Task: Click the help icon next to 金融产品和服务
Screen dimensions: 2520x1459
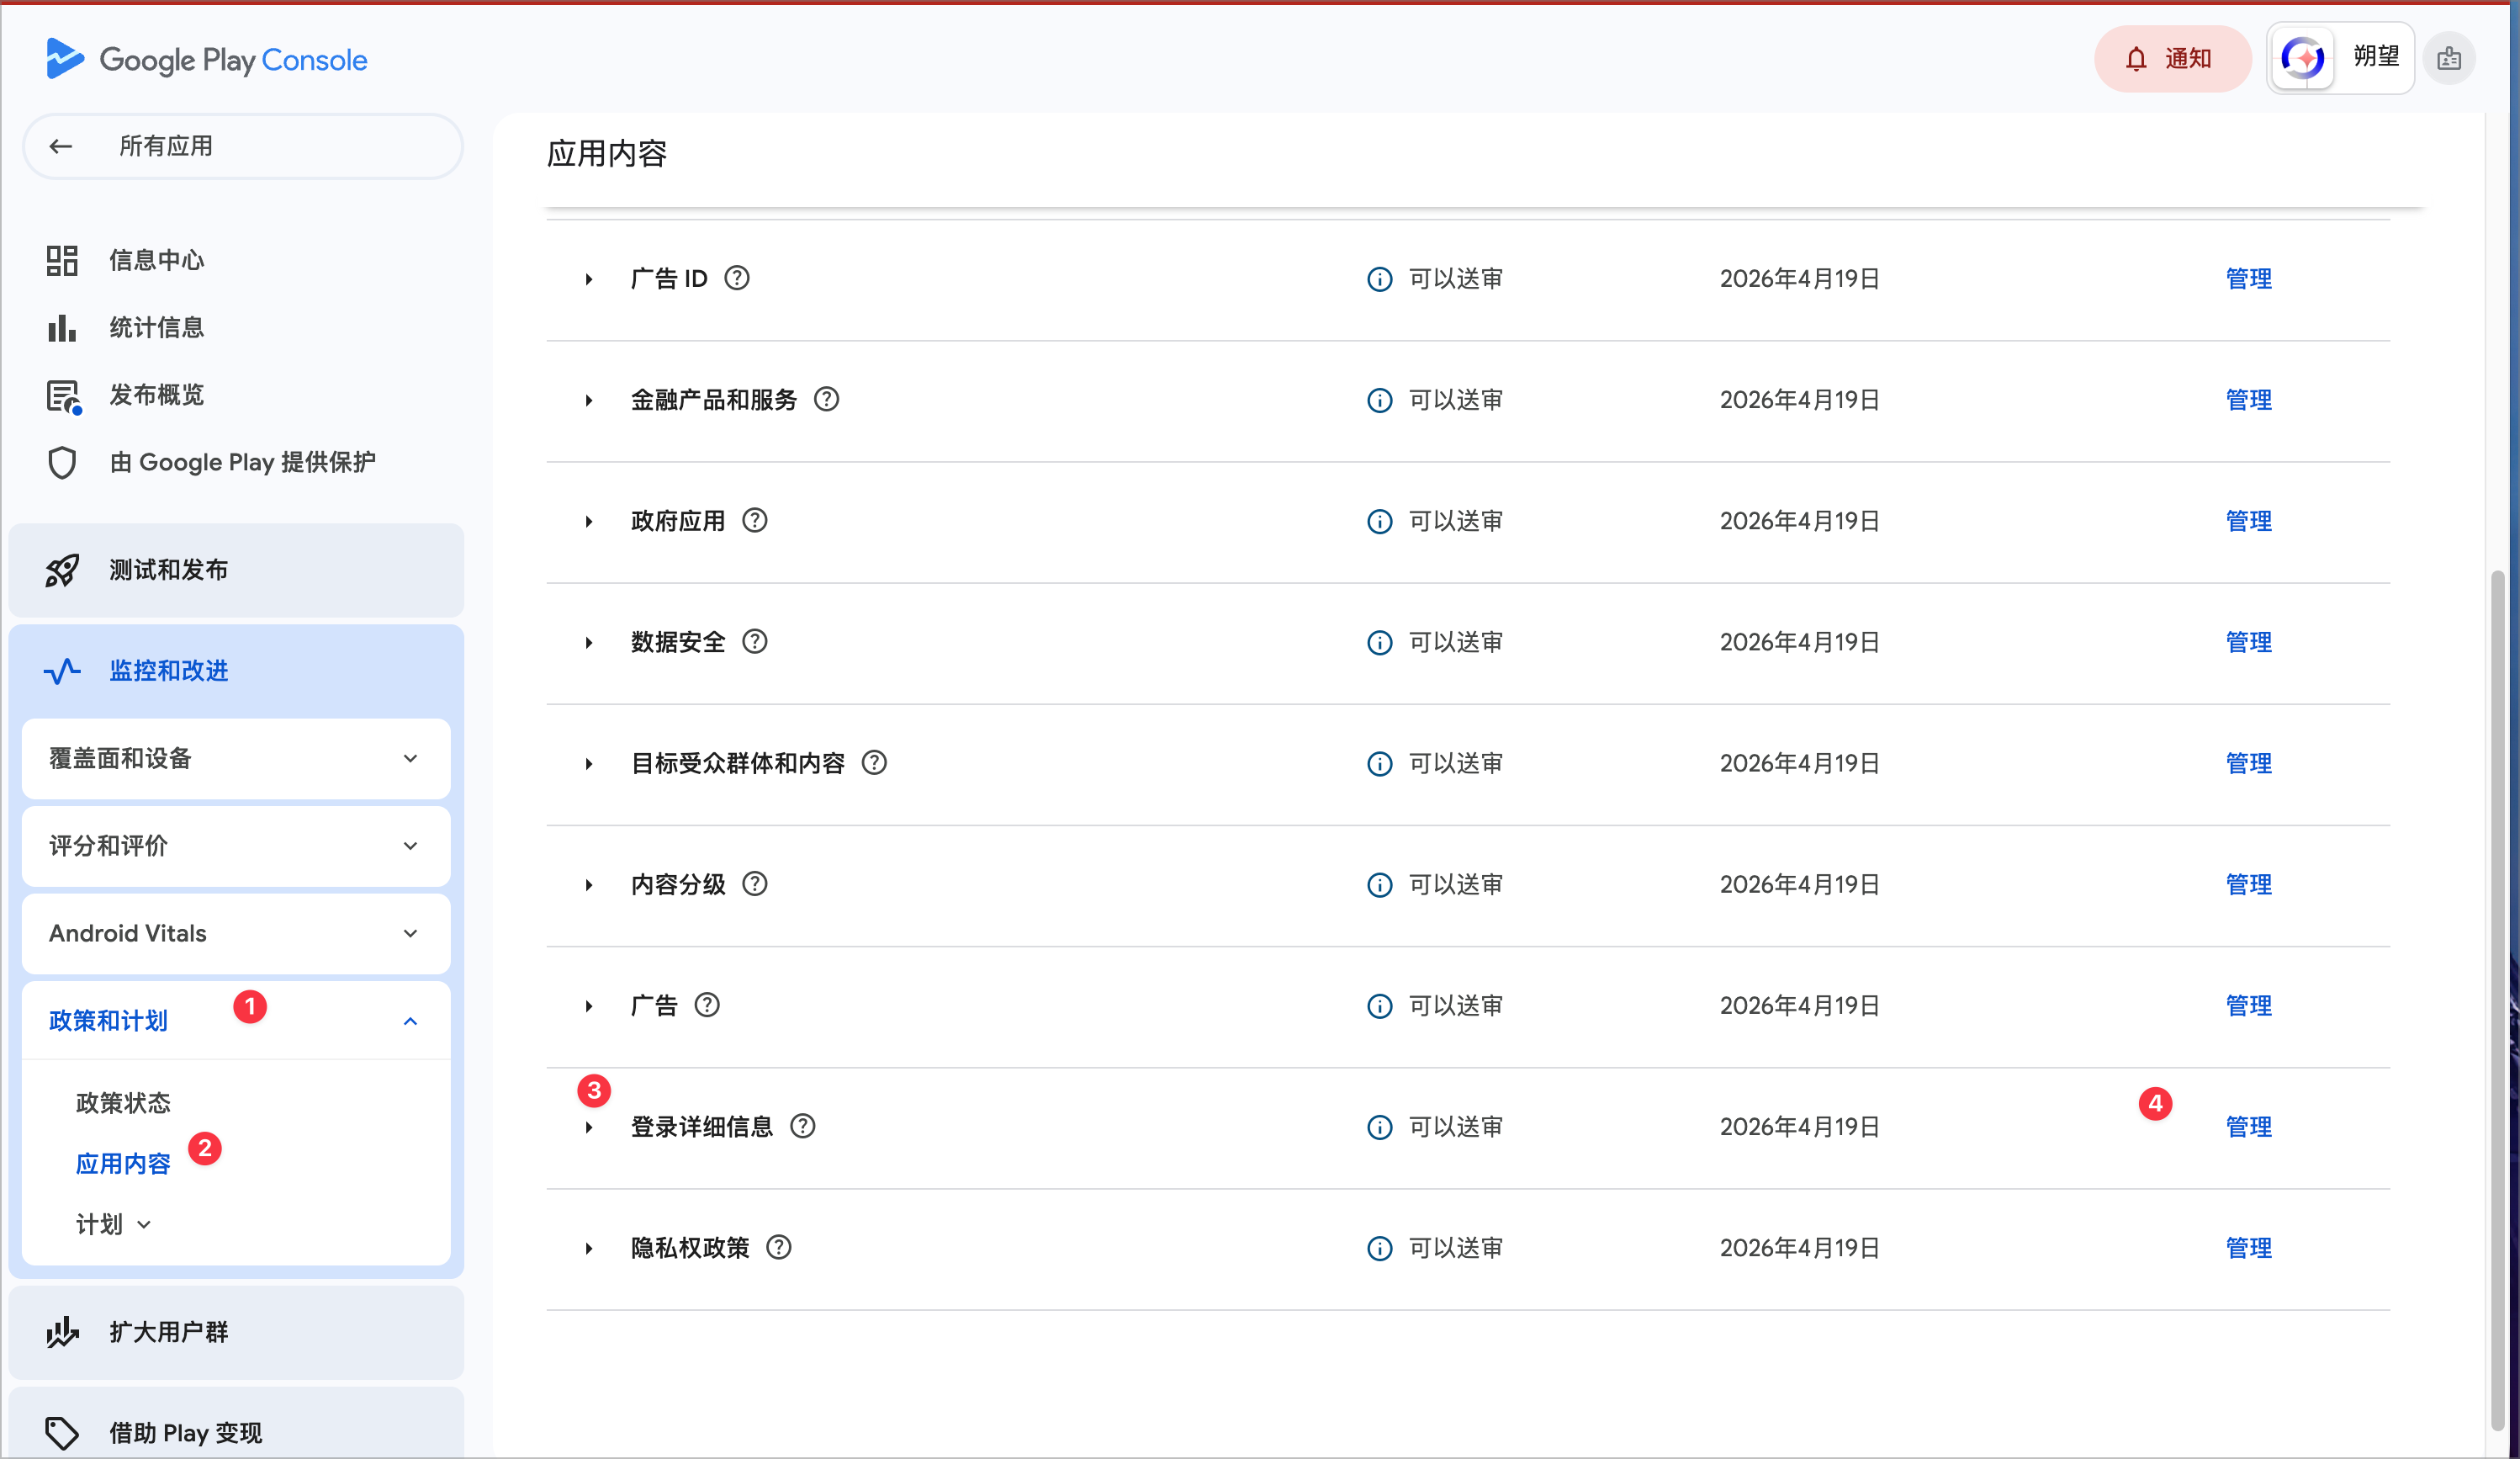Action: click(x=826, y=399)
